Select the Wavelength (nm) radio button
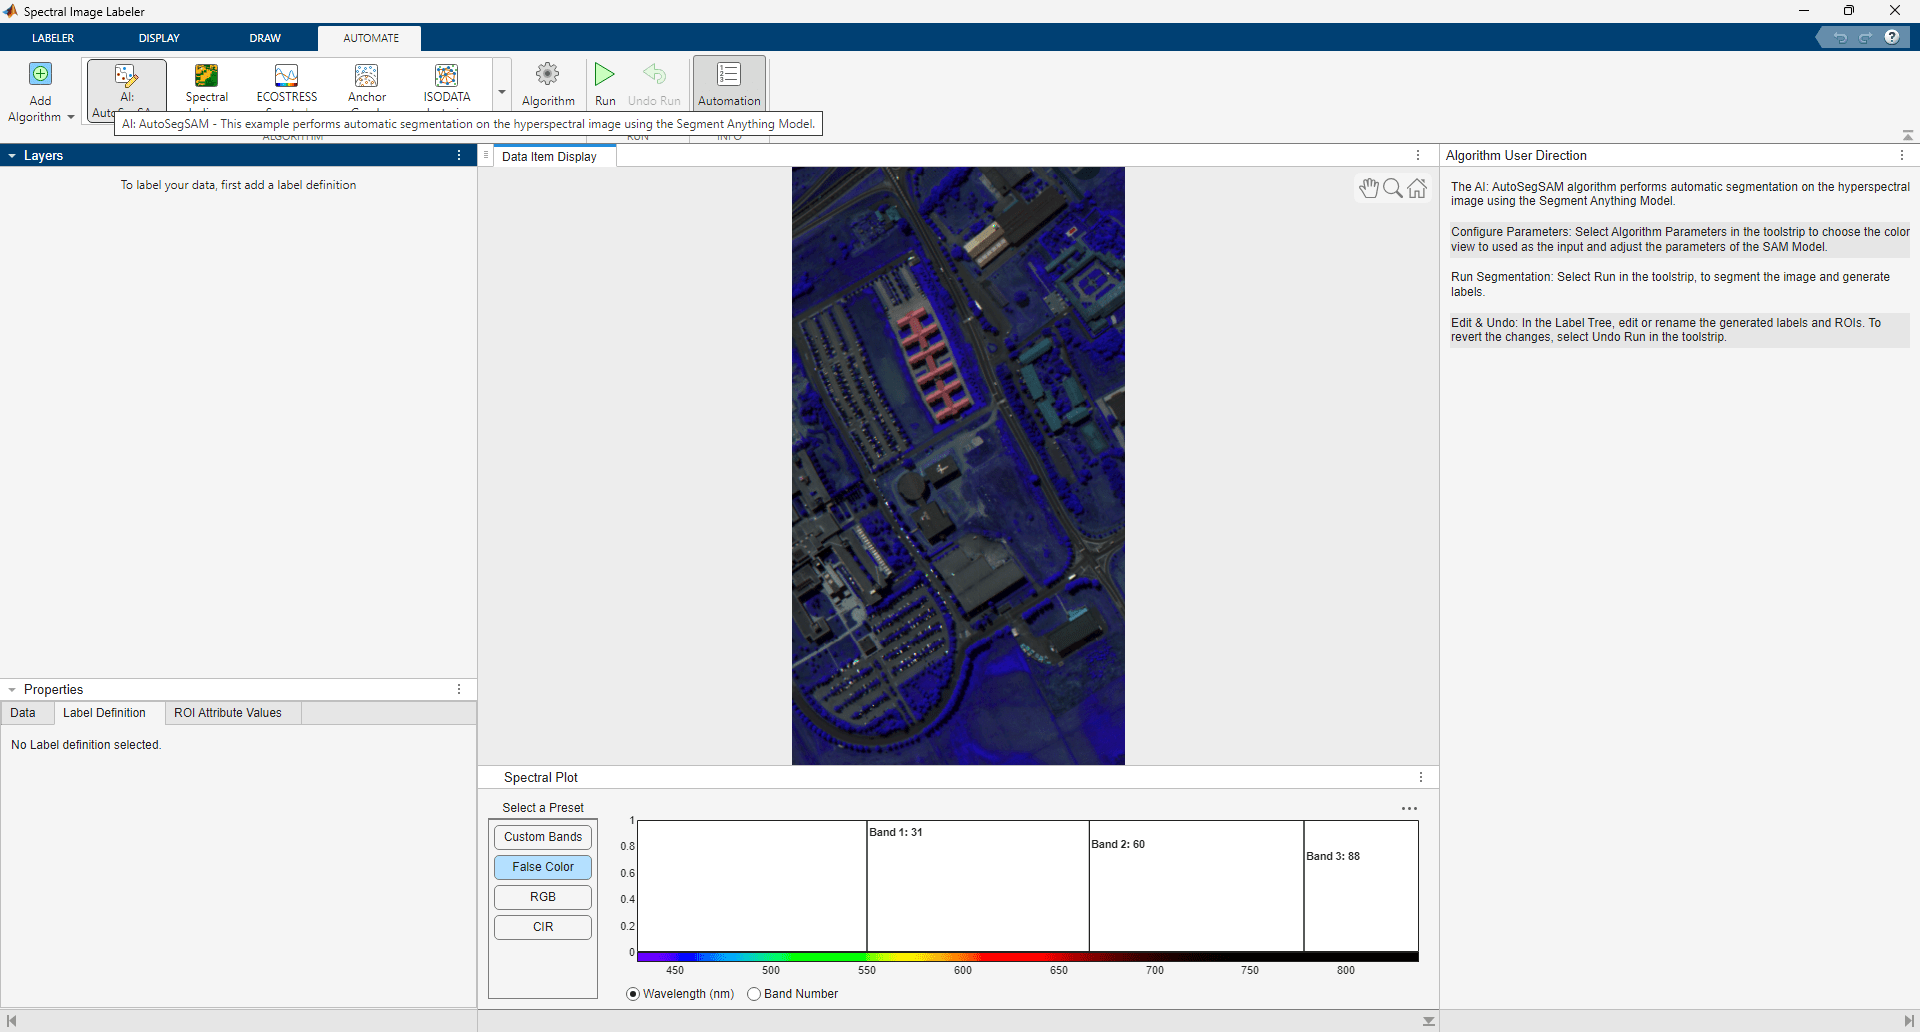This screenshot has width=1920, height=1032. coord(633,994)
